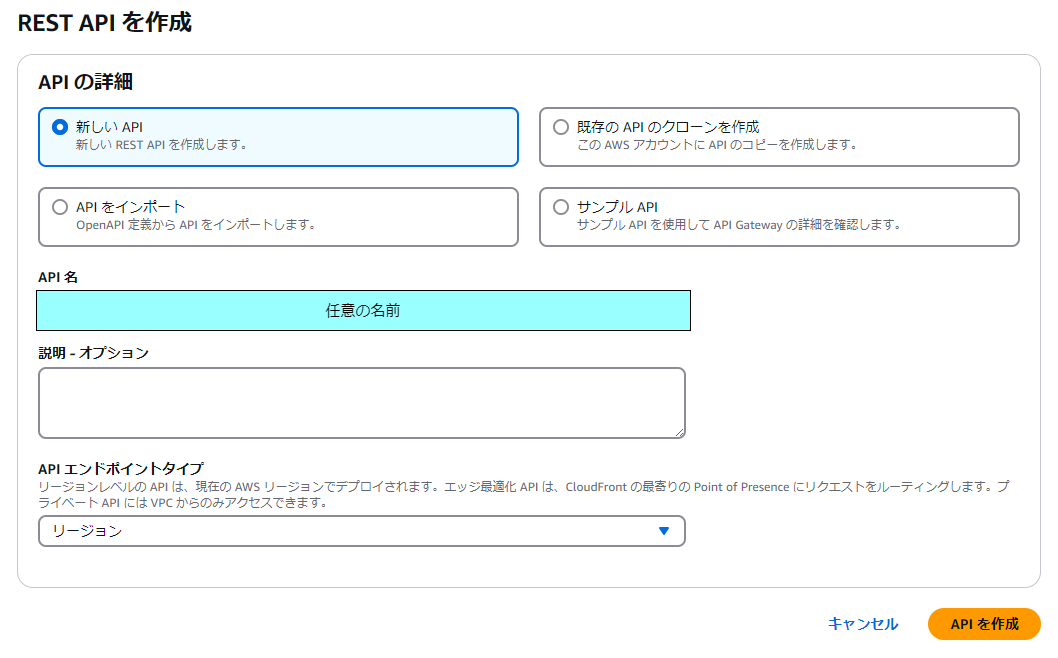
Task: Click the 既存の API のクローンを作成 card
Action: point(778,137)
